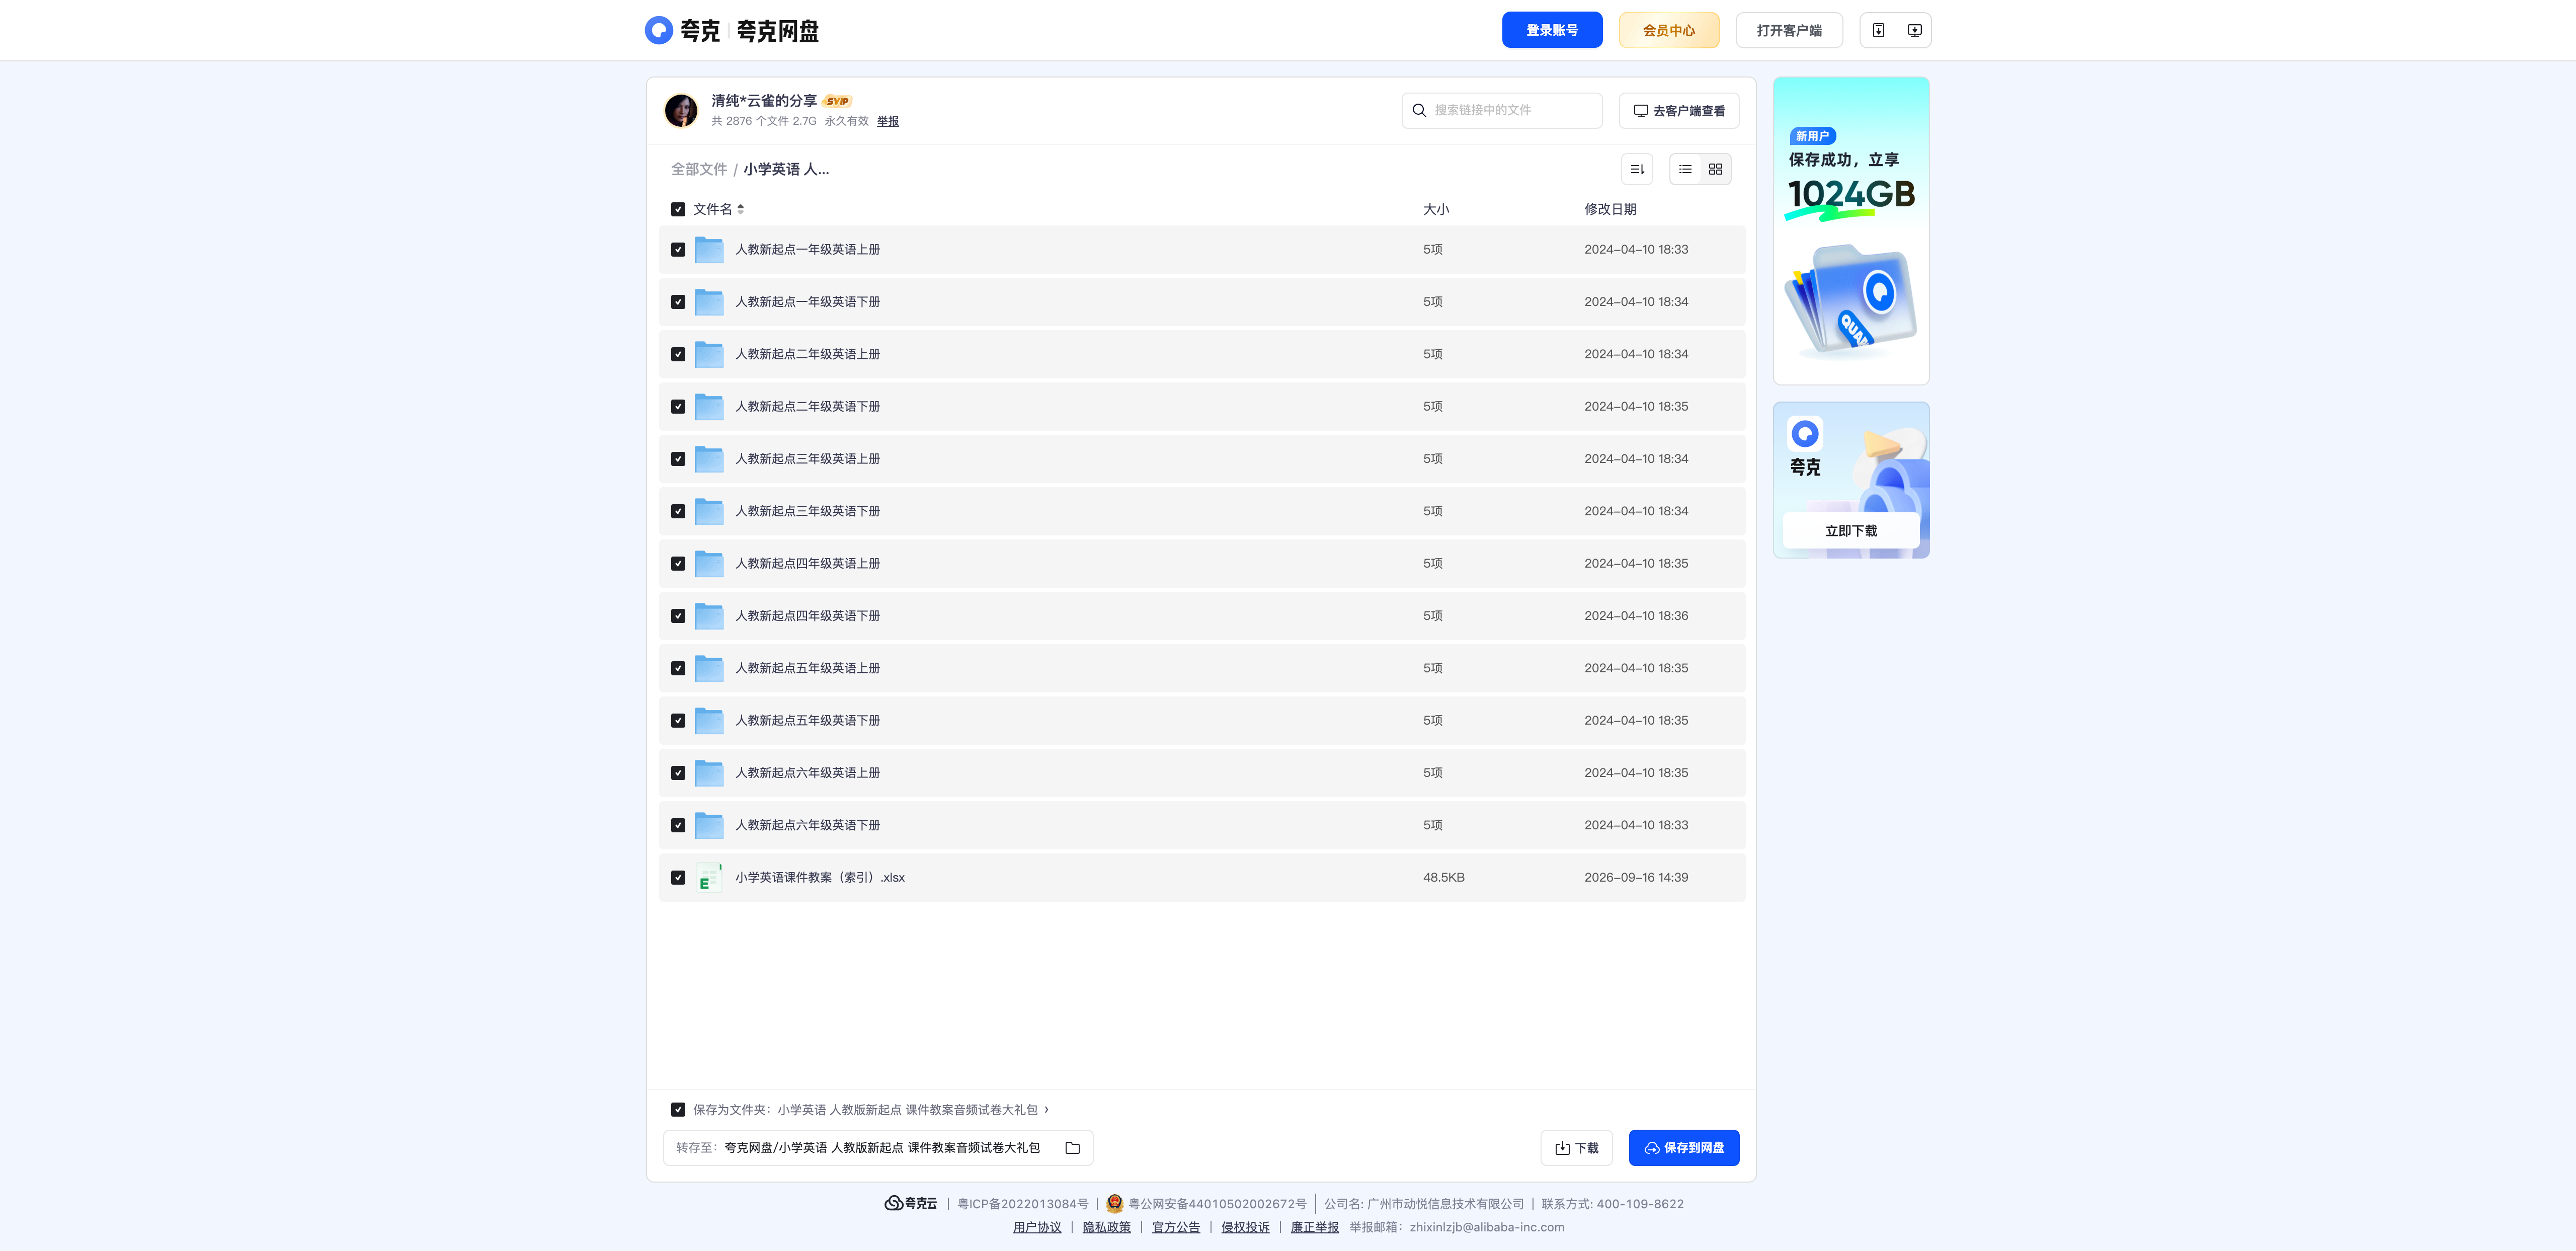Click the mobile download icon in header
This screenshot has width=2576, height=1251.
point(1878,30)
